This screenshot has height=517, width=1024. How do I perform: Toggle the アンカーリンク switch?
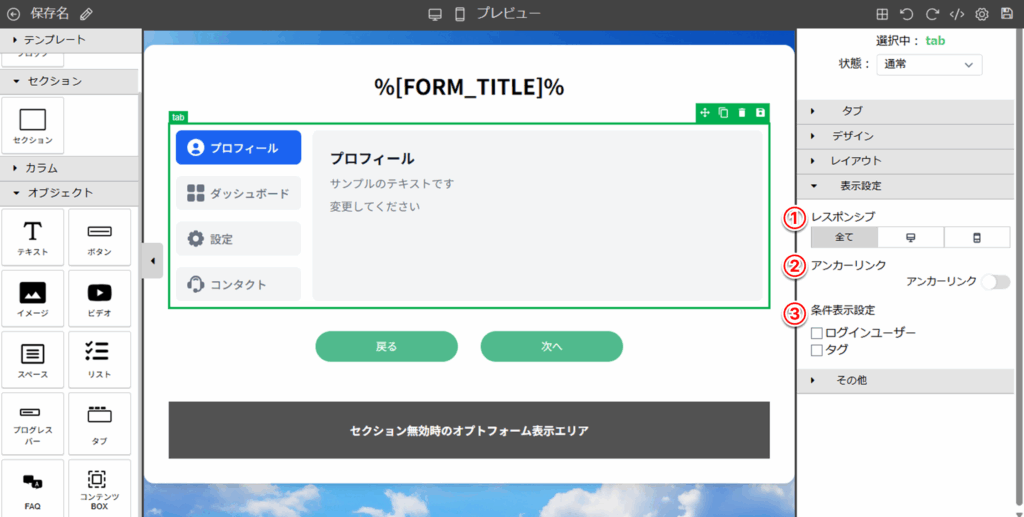[x=995, y=282]
